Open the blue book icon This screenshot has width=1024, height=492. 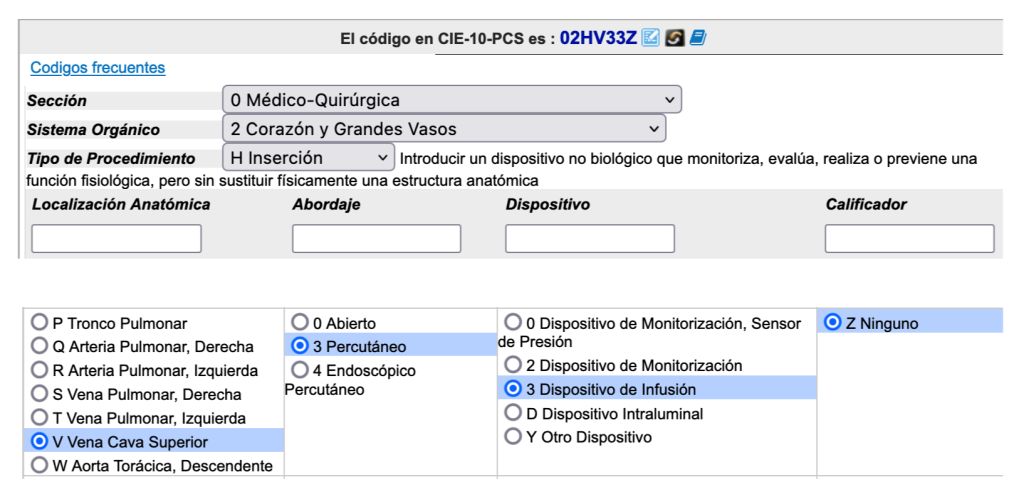pyautogui.click(x=695, y=38)
